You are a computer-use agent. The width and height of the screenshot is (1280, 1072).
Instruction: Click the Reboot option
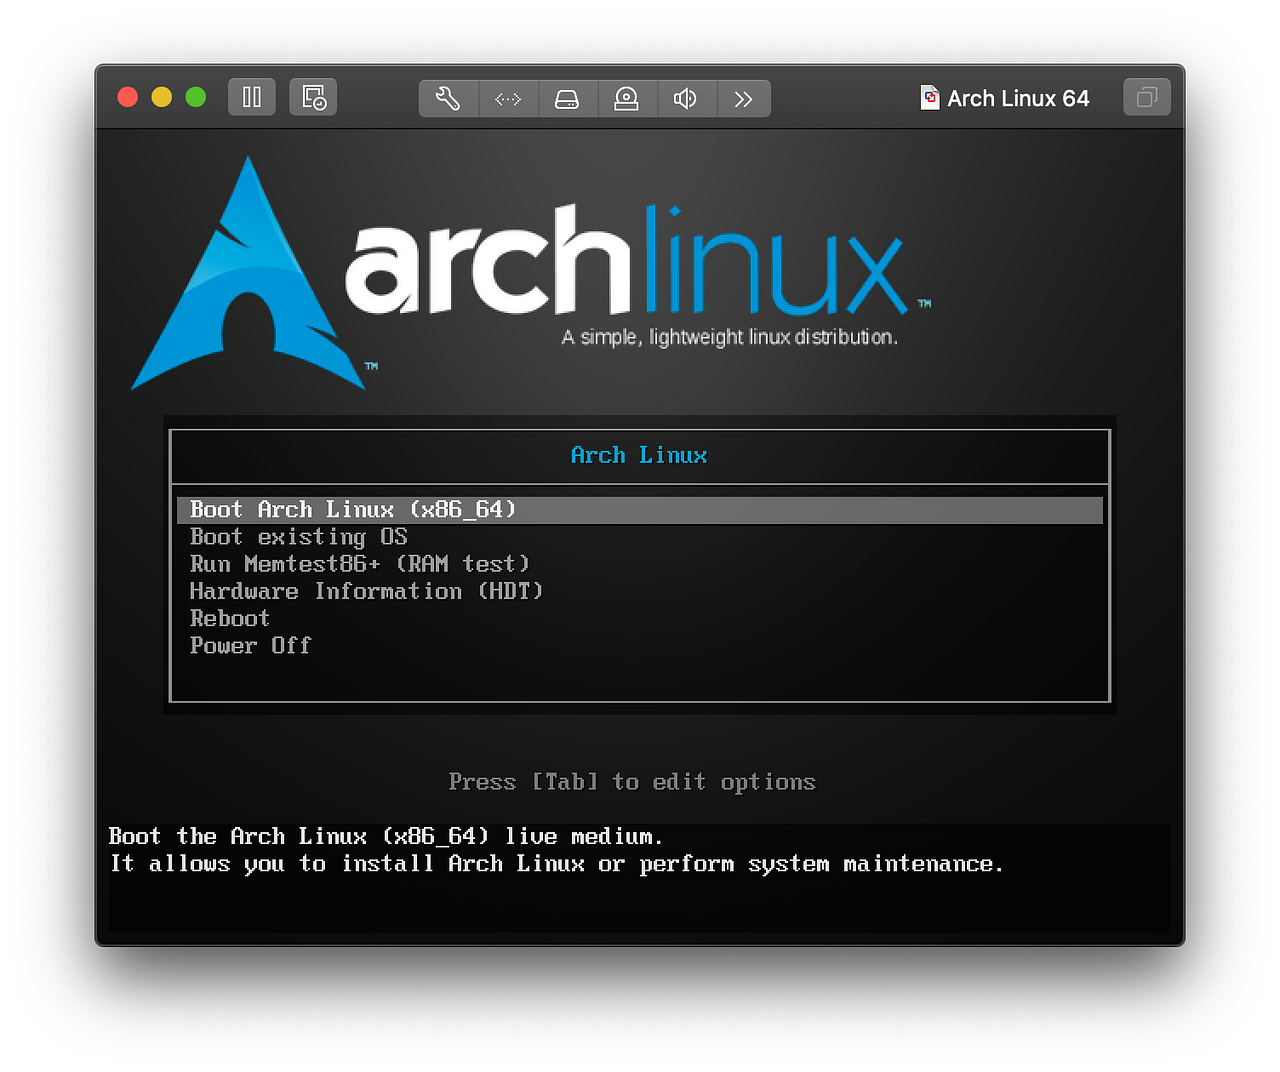(x=229, y=618)
